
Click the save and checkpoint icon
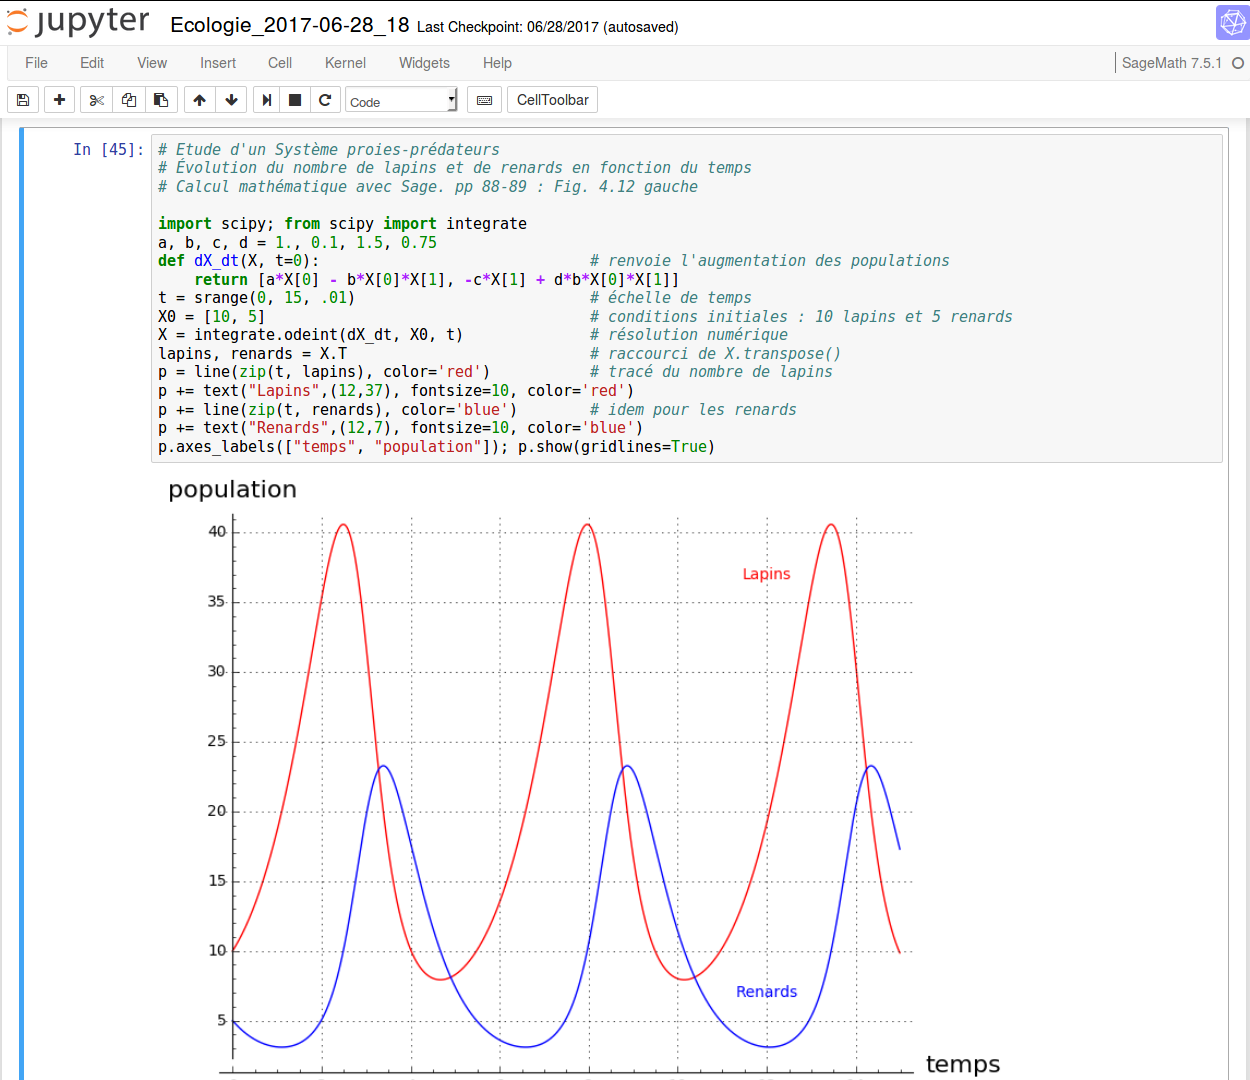(x=23, y=100)
